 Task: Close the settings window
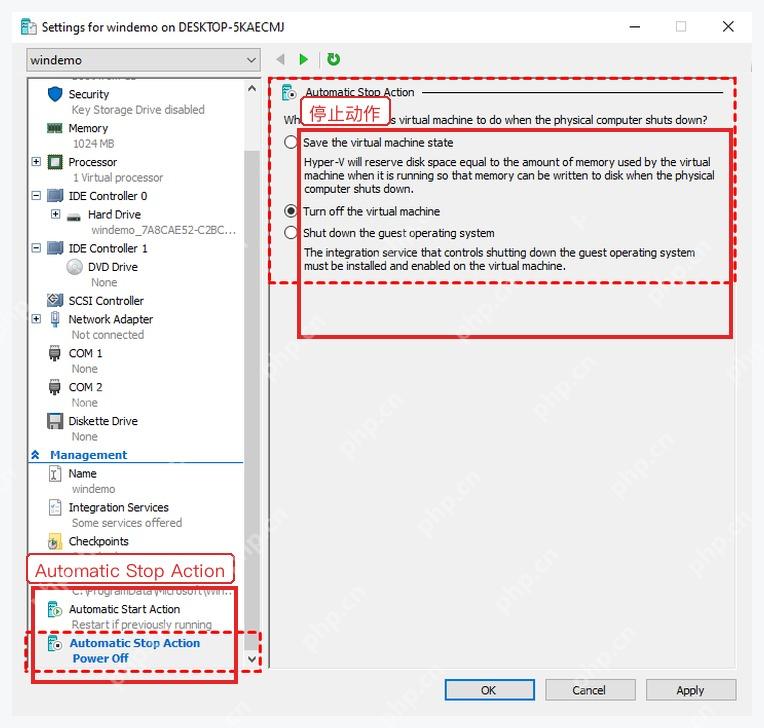pos(728,26)
